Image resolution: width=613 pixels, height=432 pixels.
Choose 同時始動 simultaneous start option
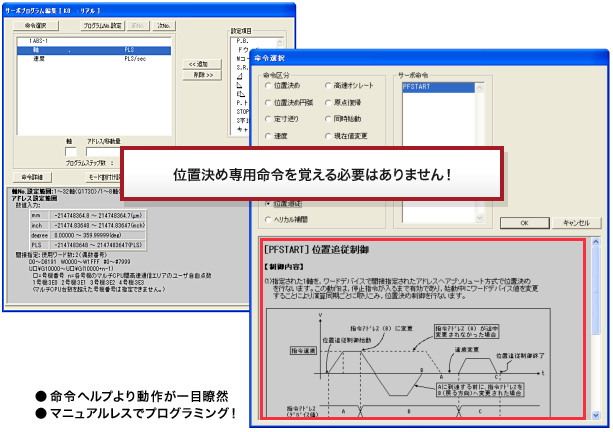[x=330, y=118]
